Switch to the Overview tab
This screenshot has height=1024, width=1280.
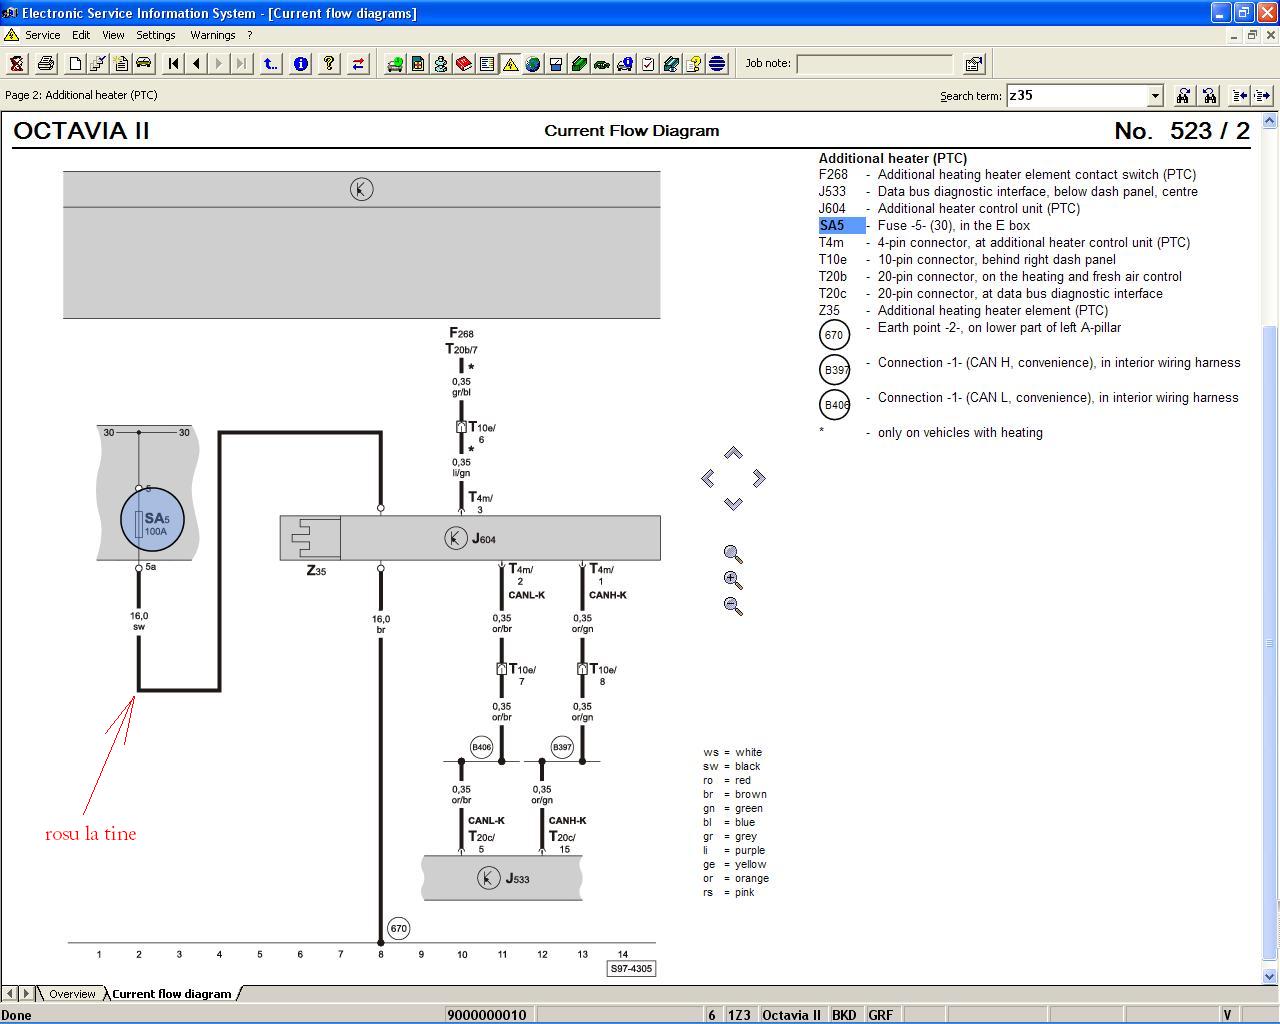pos(72,994)
